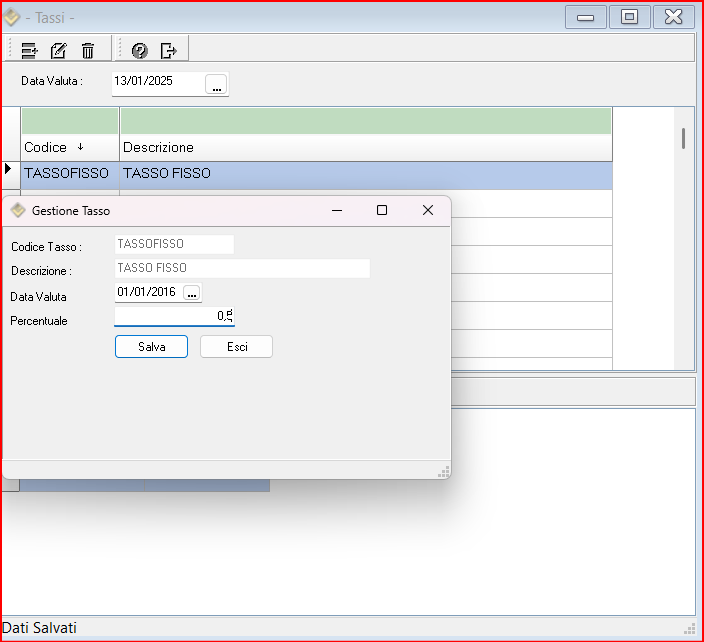The width and height of the screenshot is (704, 642).
Task: Click the edit record pencil icon
Action: [58, 50]
